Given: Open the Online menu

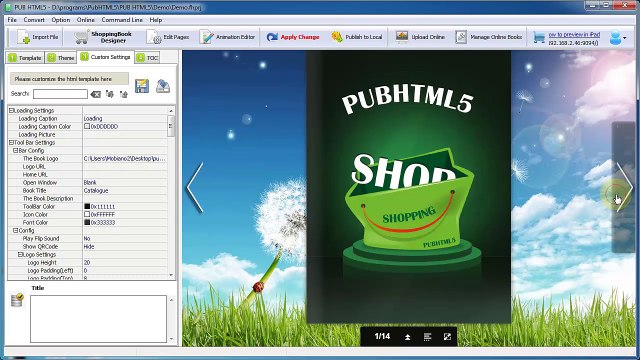Looking at the screenshot, I should pyautogui.click(x=86, y=20).
